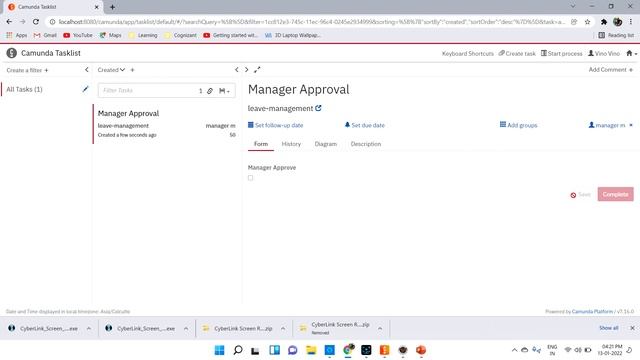Open the Camunda Platform footer link
Screen dimensions: 640x360
pyautogui.click(x=592, y=311)
